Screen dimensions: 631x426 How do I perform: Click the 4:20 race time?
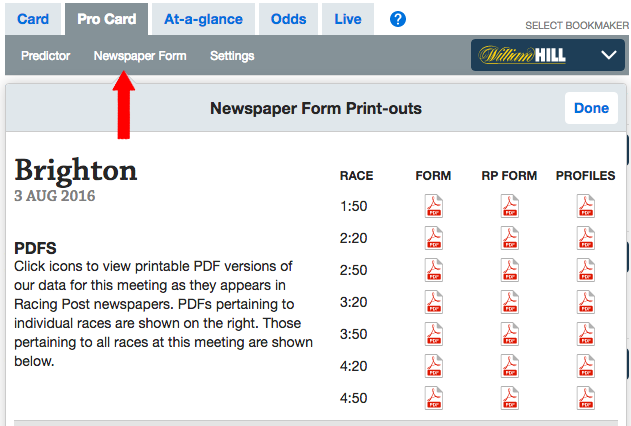(353, 366)
